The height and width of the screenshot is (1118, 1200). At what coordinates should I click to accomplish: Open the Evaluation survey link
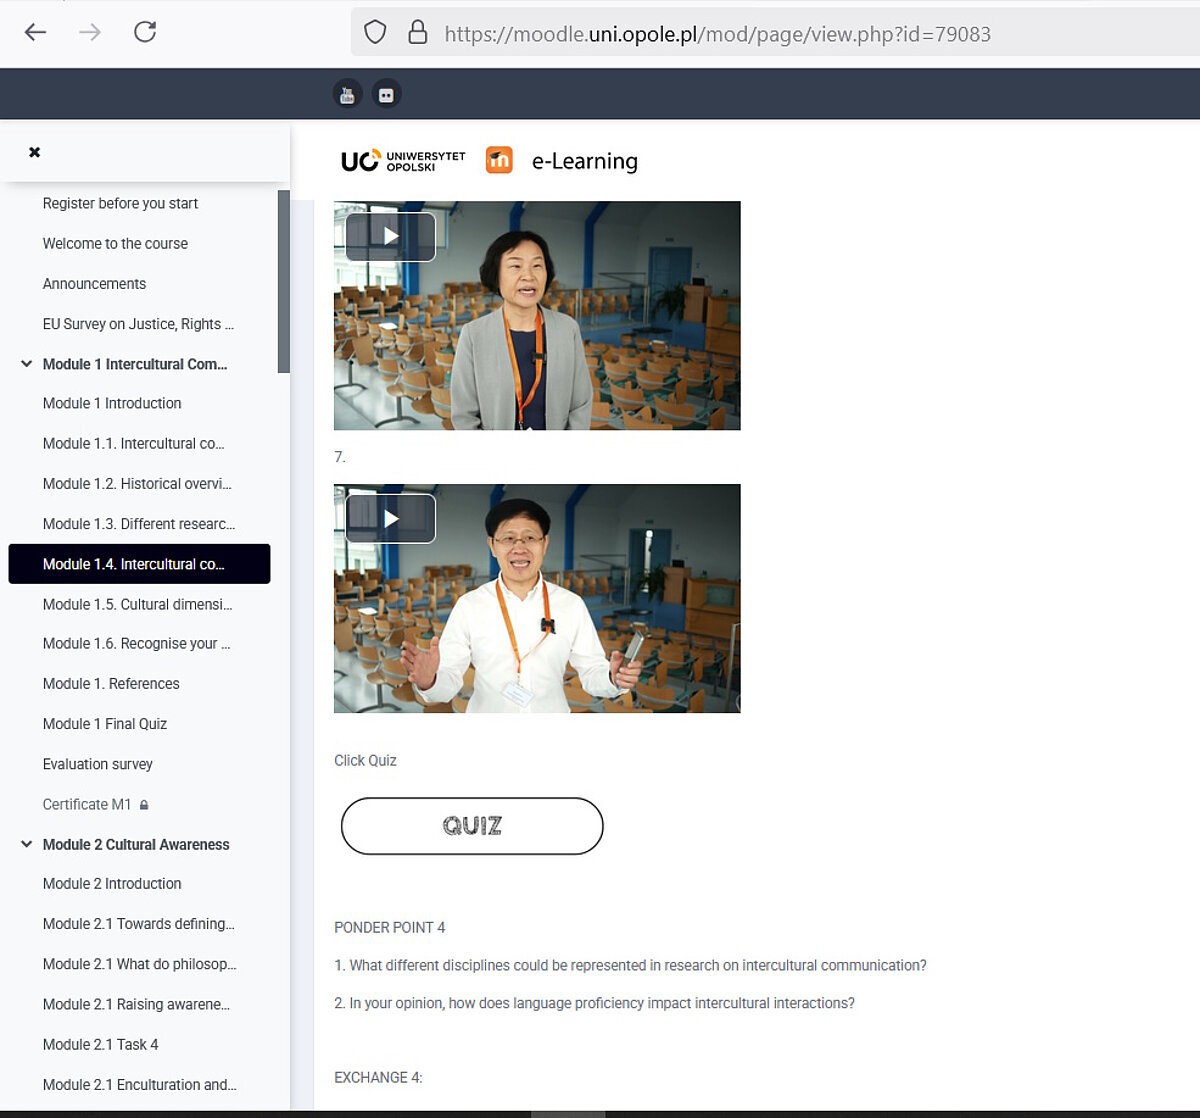(98, 764)
